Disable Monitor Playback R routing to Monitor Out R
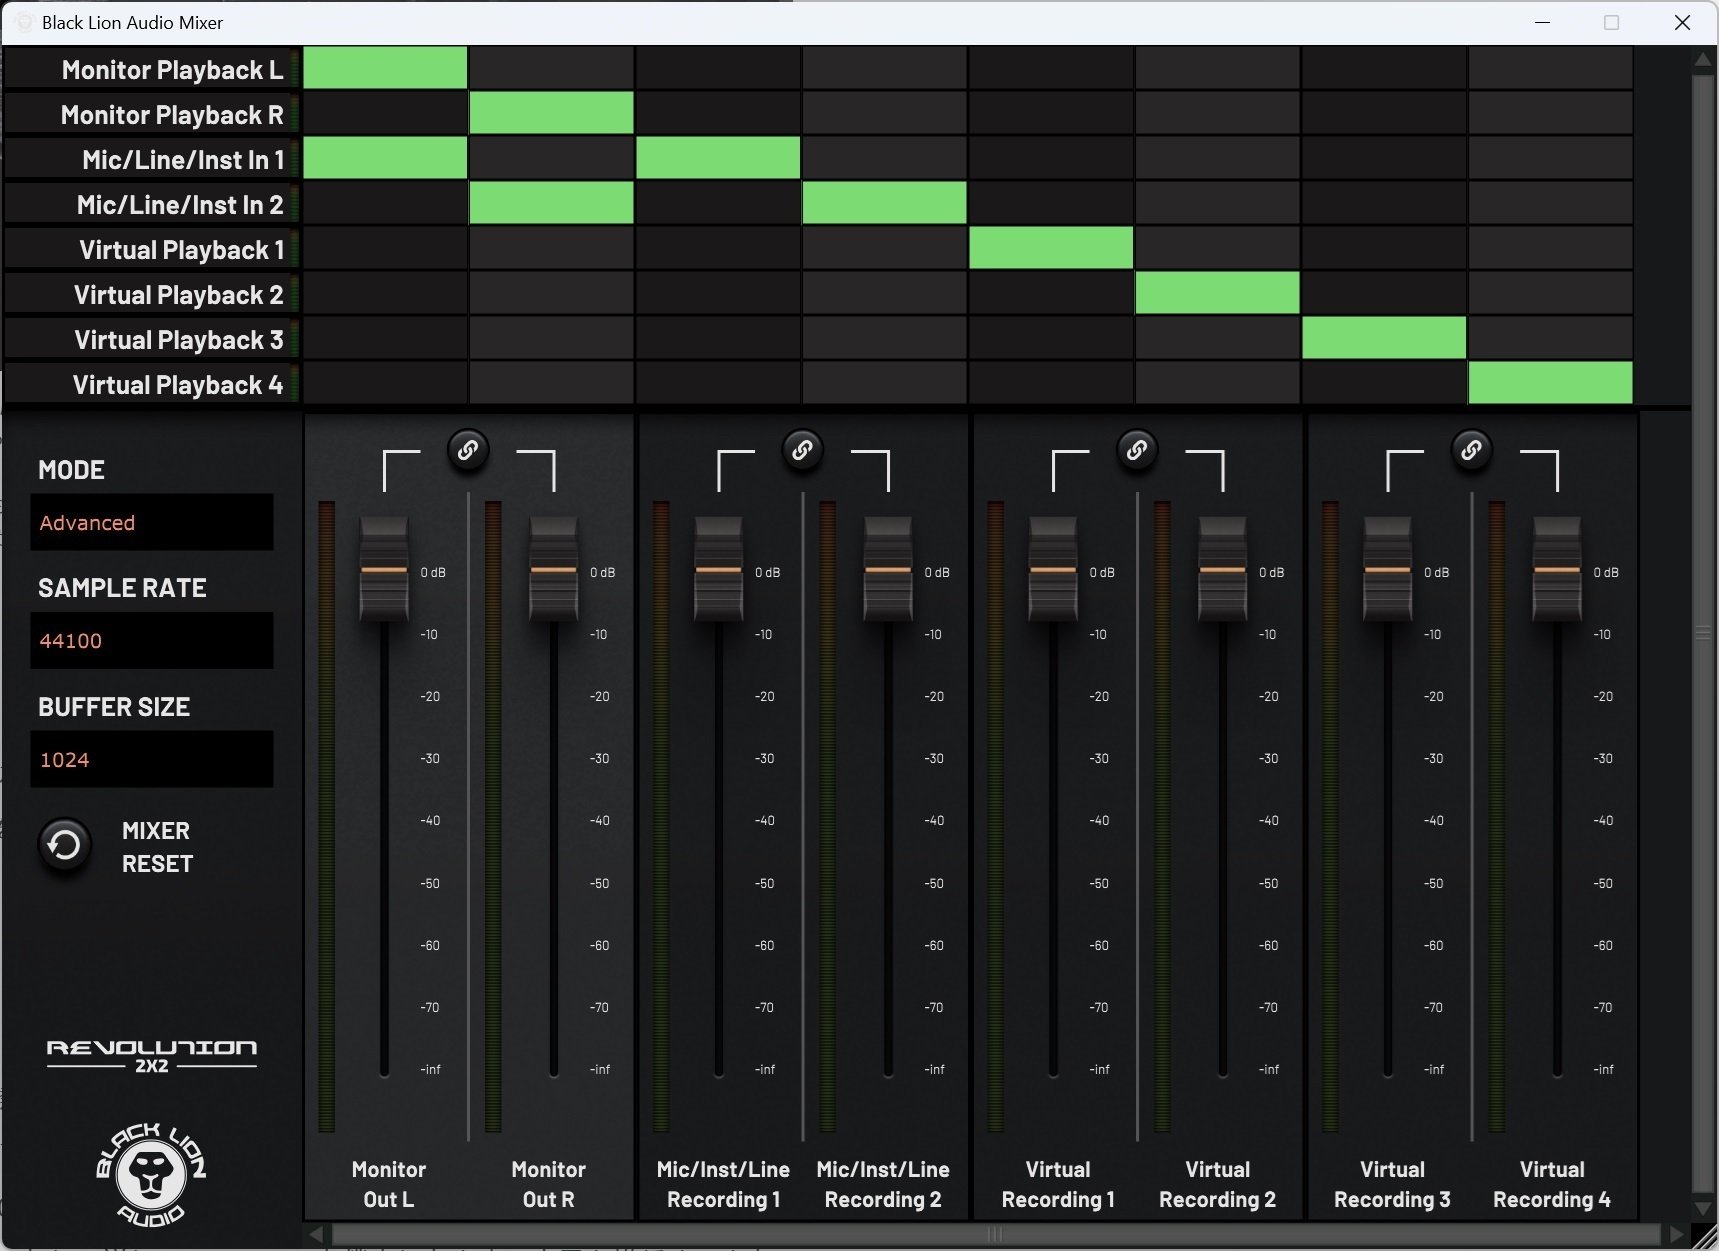Screen dimensions: 1719x1251 click(x=551, y=113)
